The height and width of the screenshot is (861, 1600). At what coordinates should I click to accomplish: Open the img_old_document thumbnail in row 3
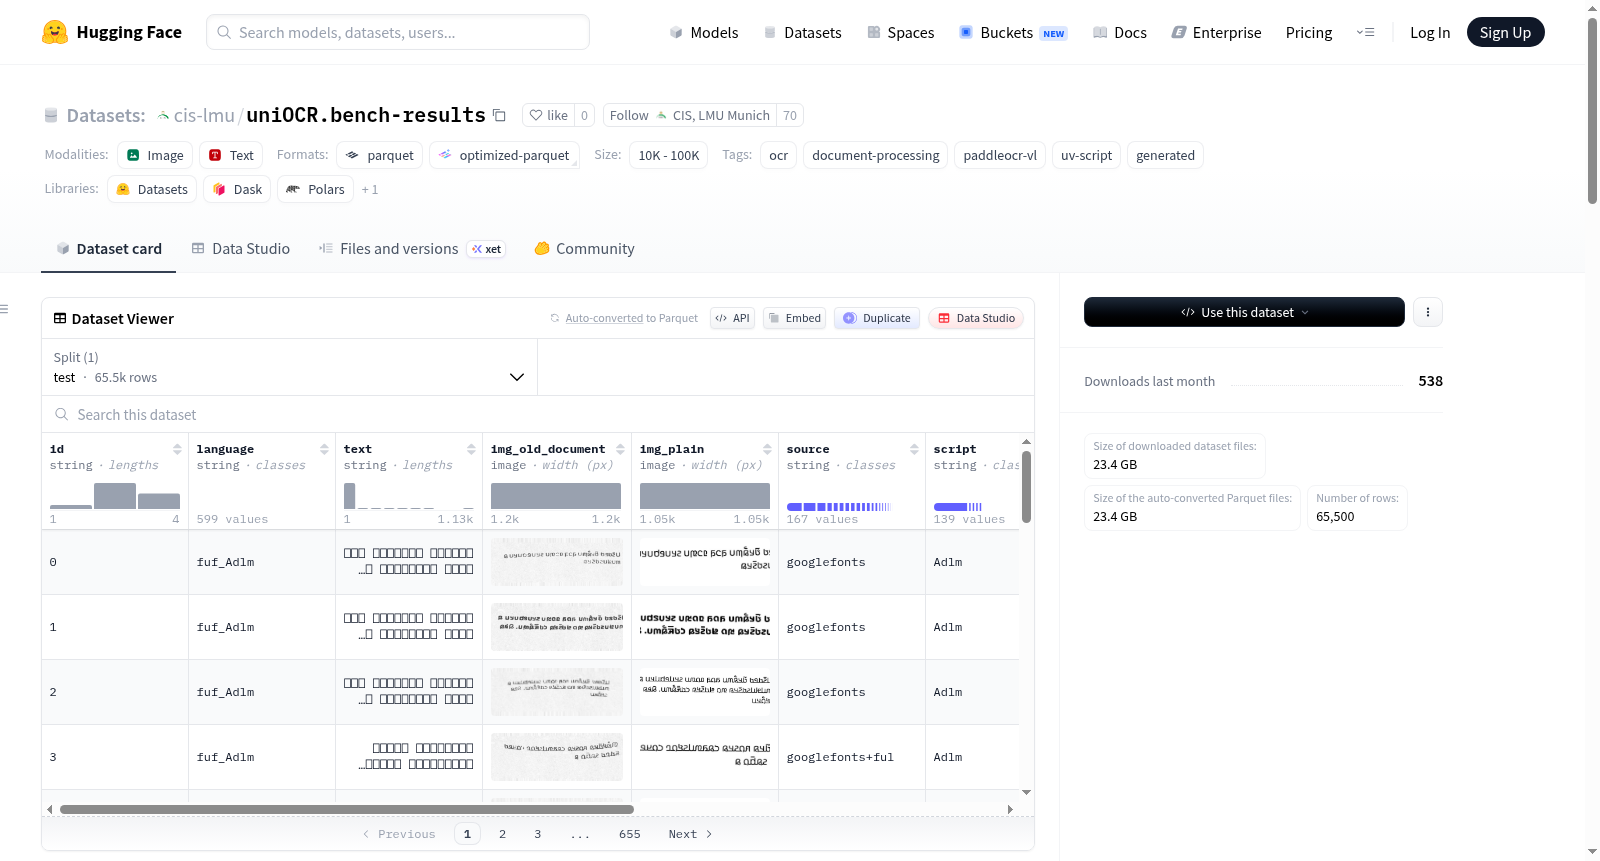click(x=557, y=757)
